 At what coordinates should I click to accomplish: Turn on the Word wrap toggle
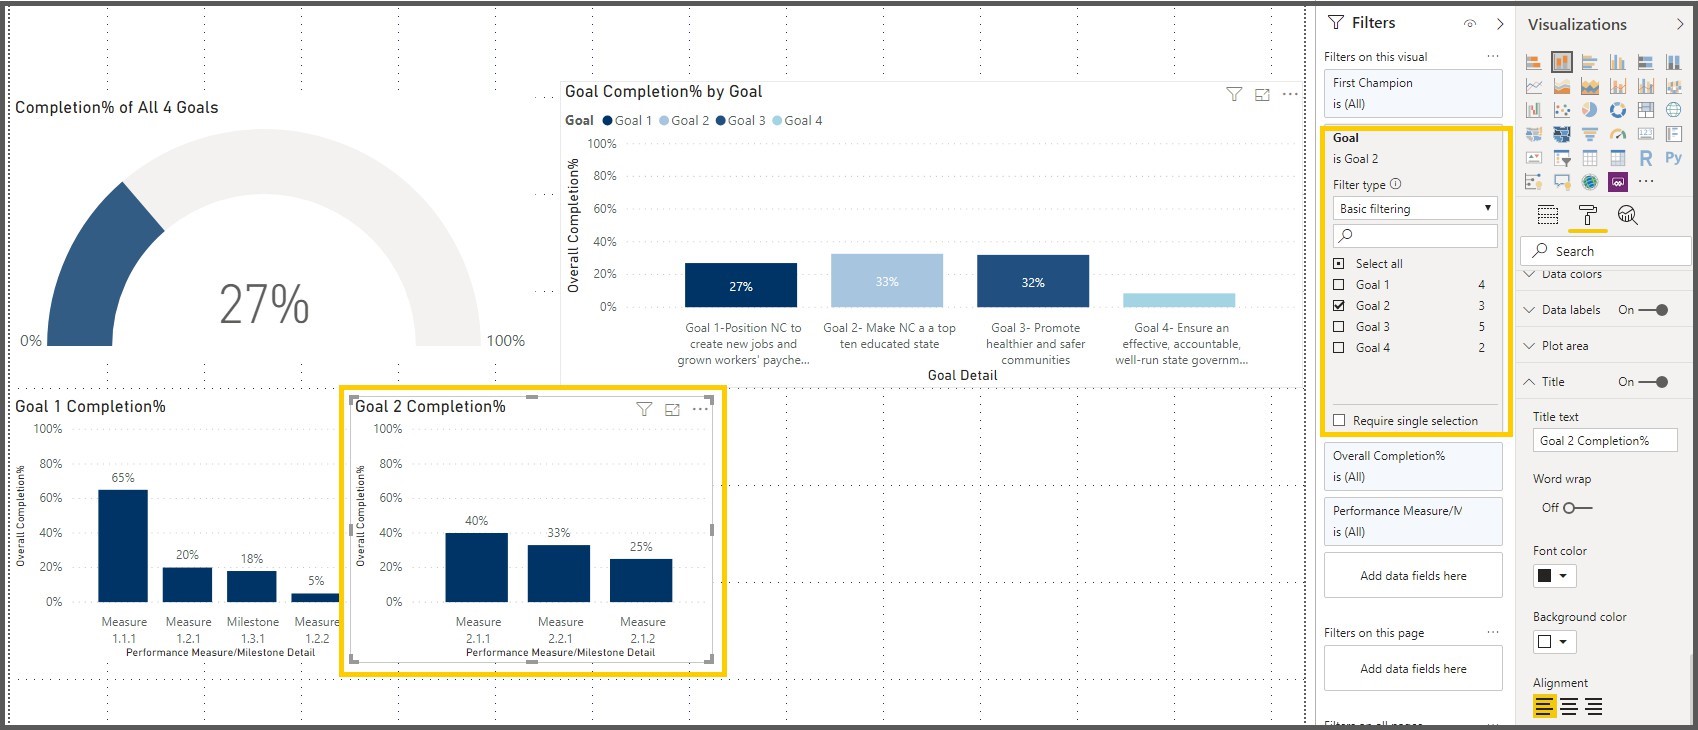tap(1577, 508)
